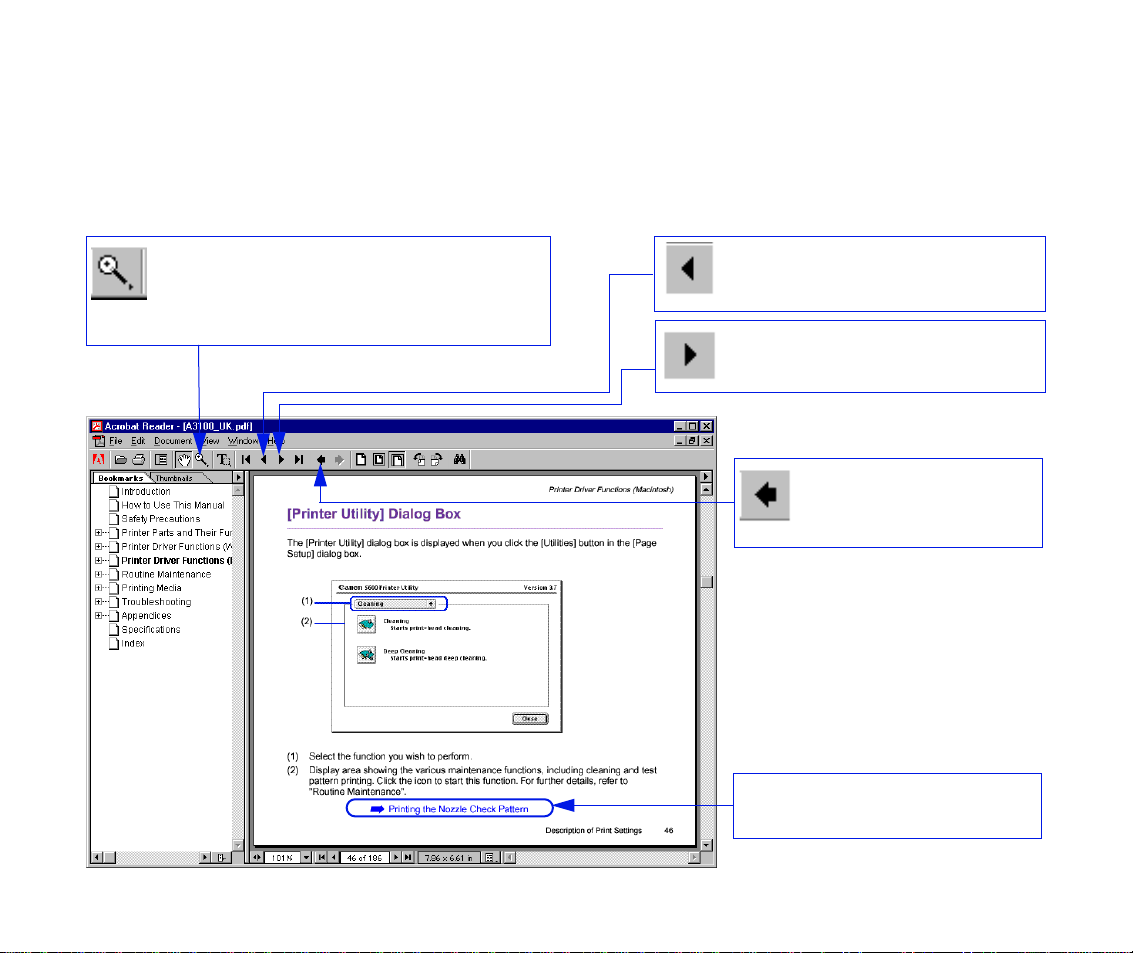Toggle the Hand tool in toolbar
1133x953 pixels.
click(x=184, y=460)
